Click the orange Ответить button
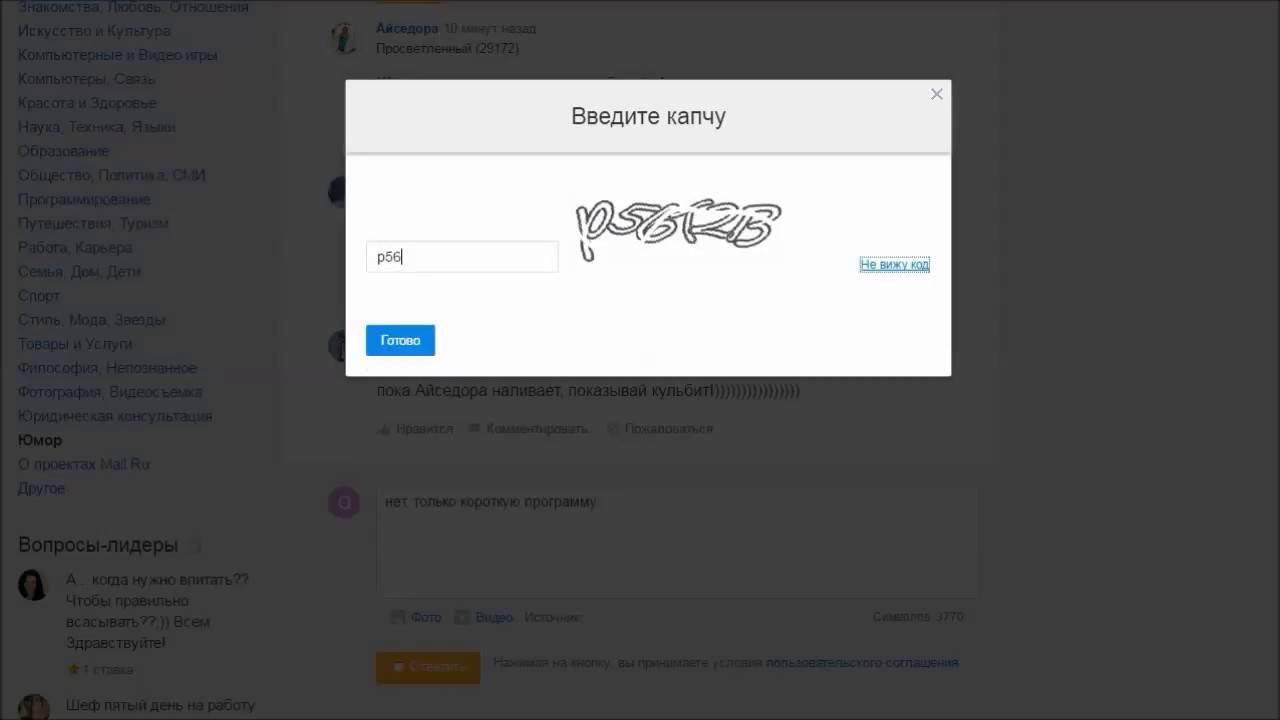Image resolution: width=1280 pixels, height=720 pixels. coord(428,667)
